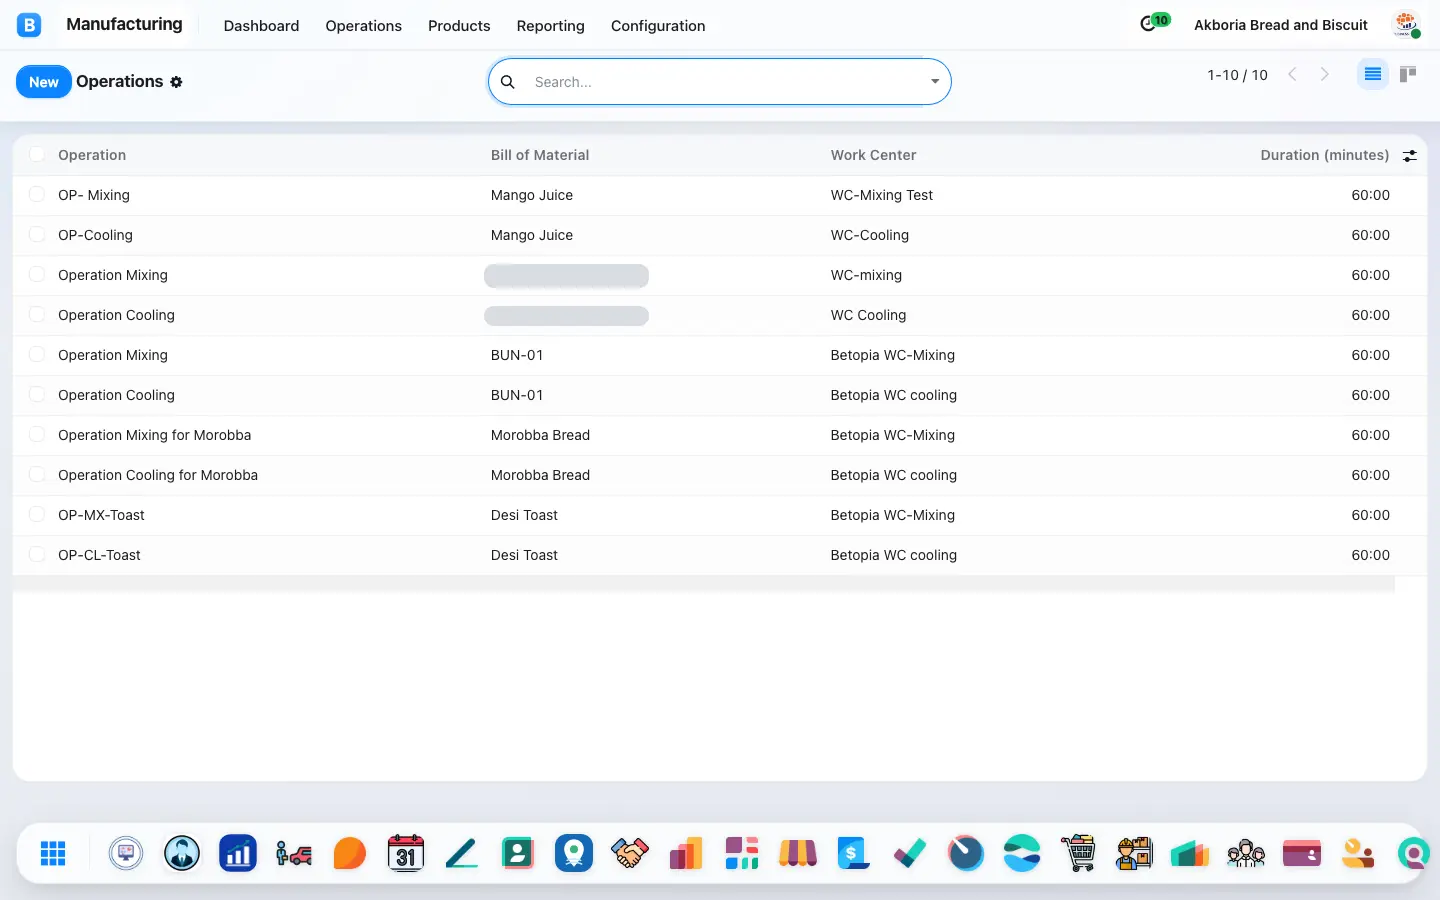Open the Reporting menu
1440x900 pixels.
pos(550,26)
